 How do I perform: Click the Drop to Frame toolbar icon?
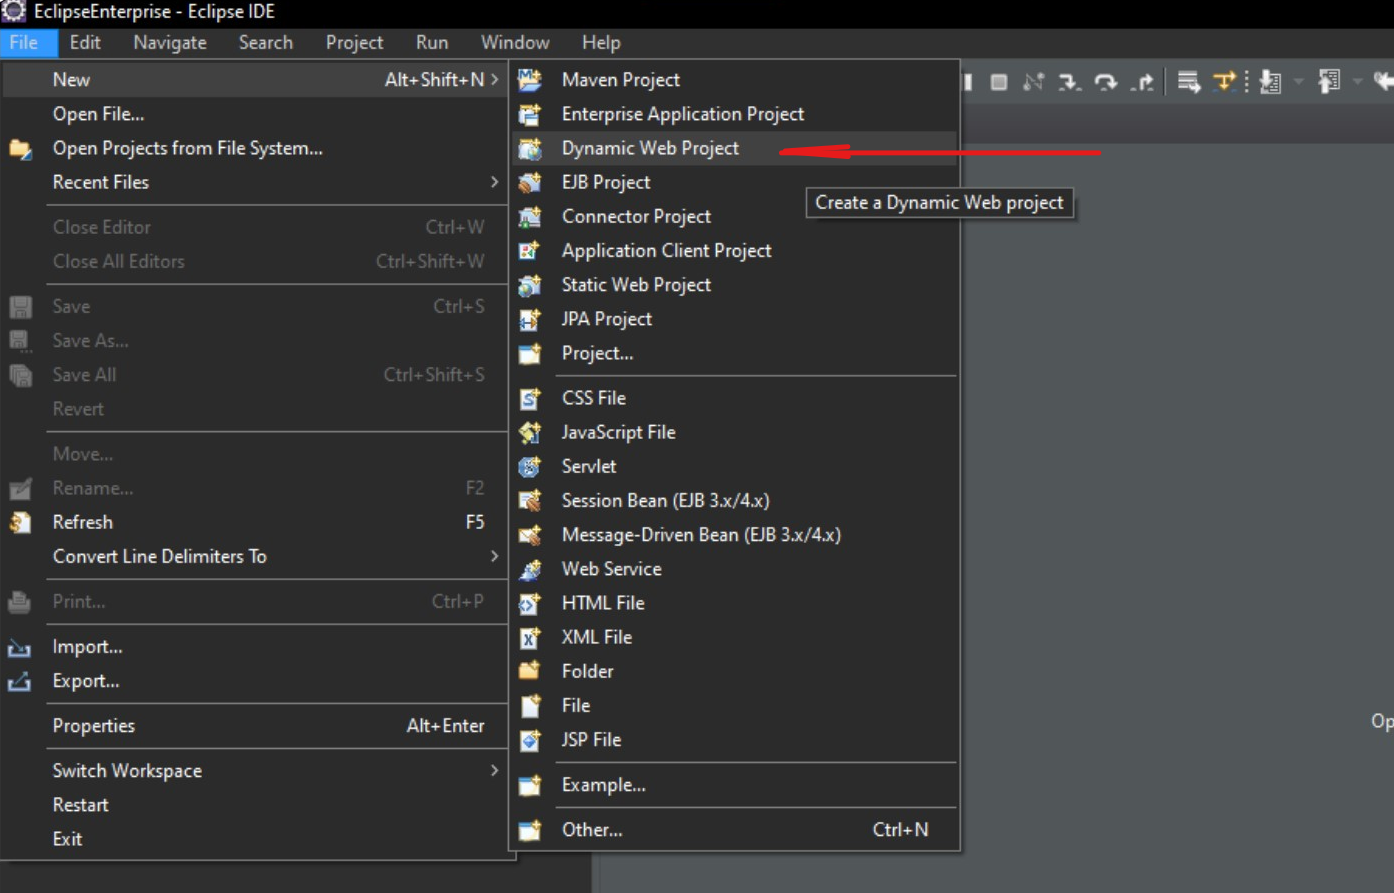[1188, 82]
